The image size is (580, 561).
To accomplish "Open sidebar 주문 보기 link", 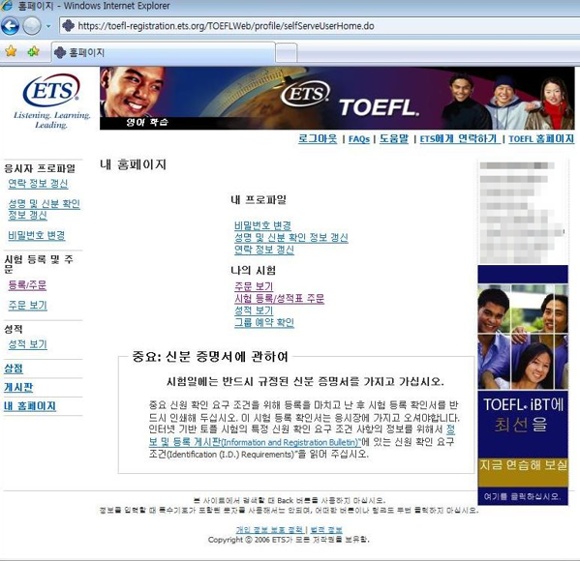I will pos(28,305).
